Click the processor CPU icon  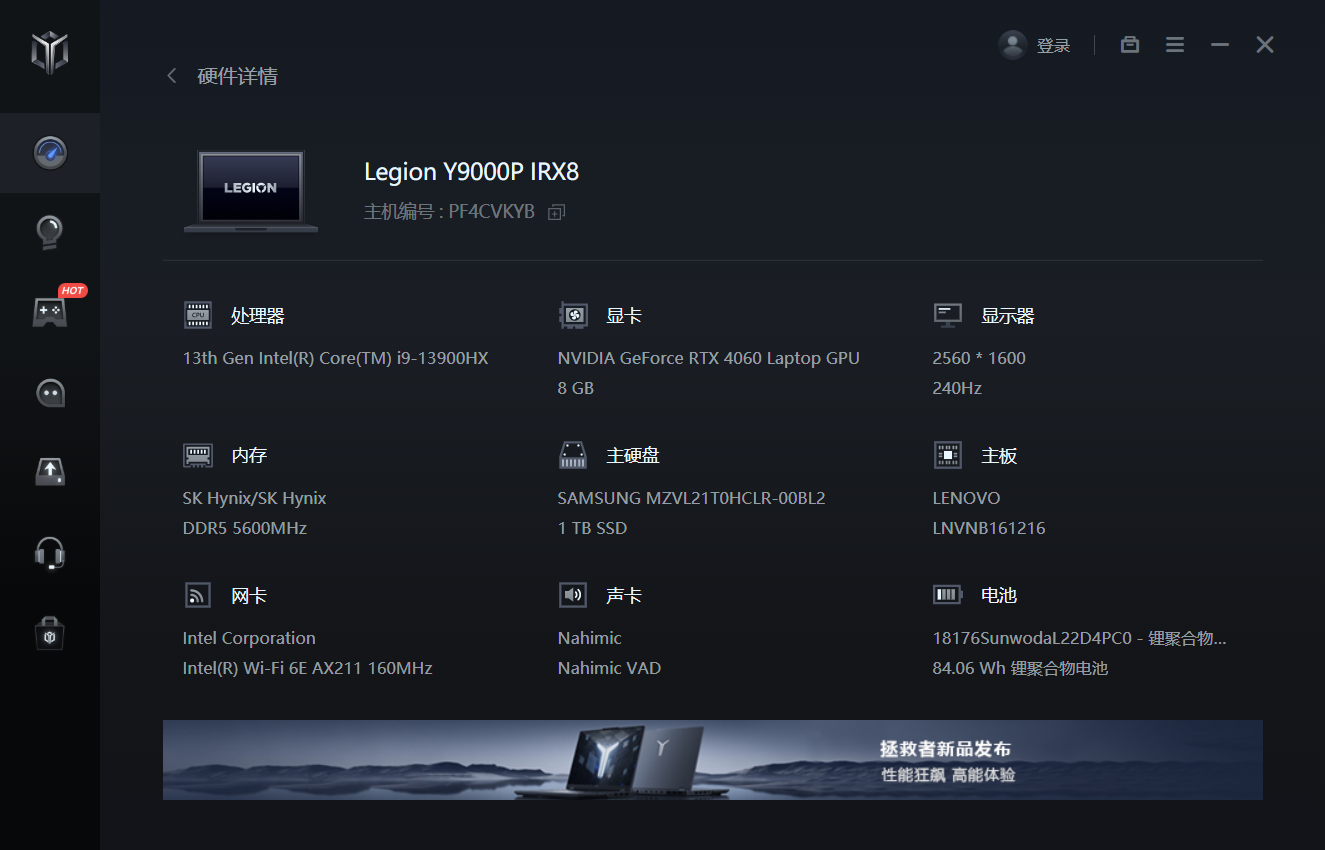[198, 315]
